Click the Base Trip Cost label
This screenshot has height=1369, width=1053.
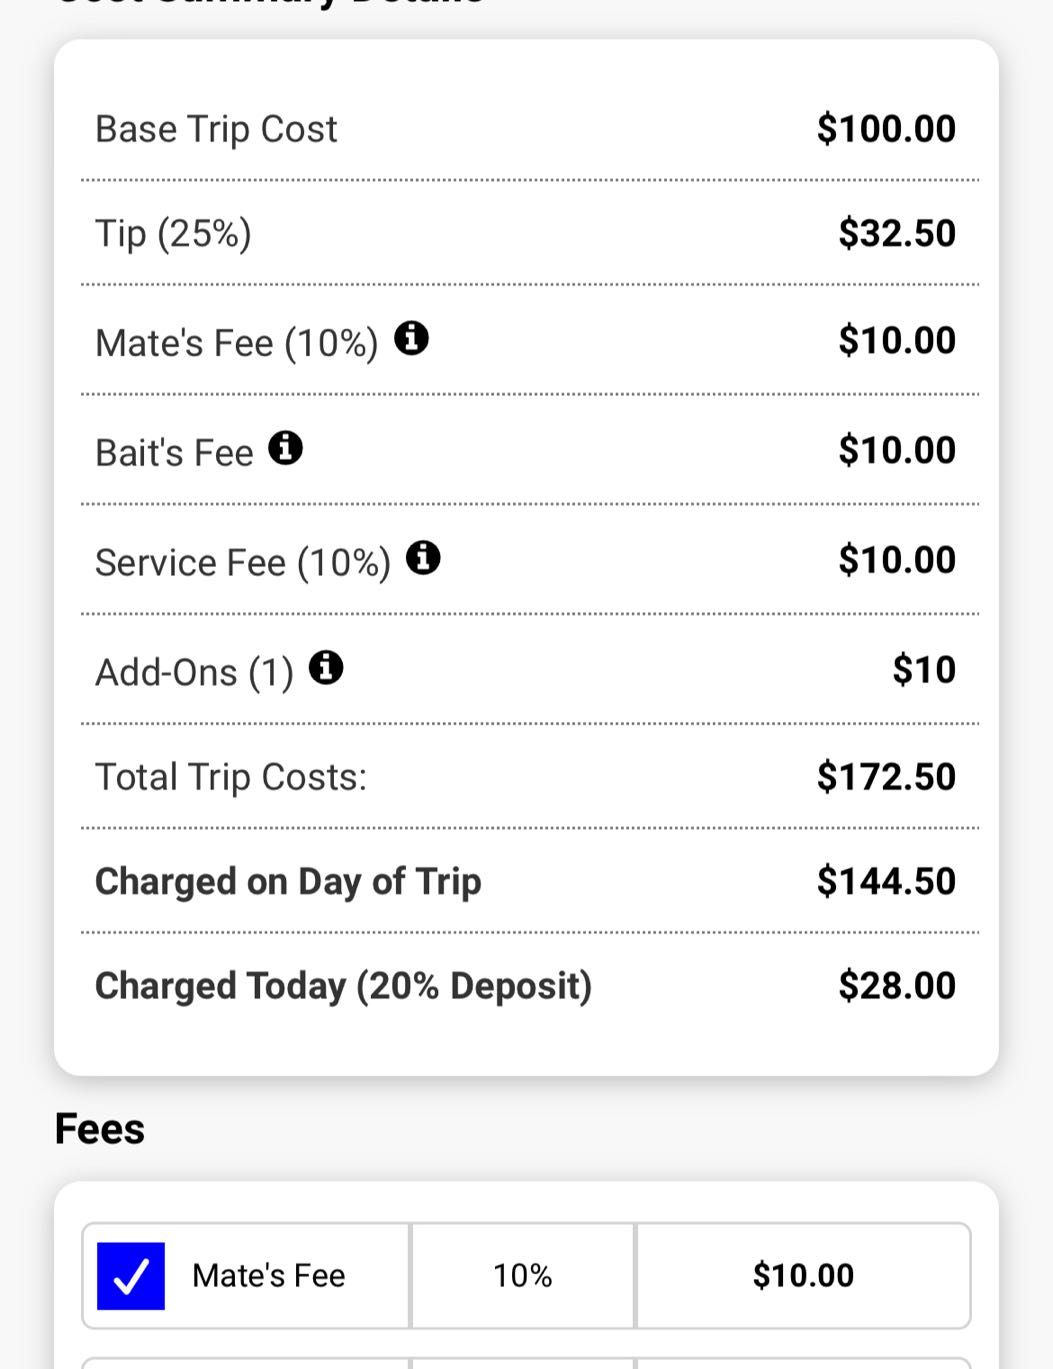[x=216, y=129]
